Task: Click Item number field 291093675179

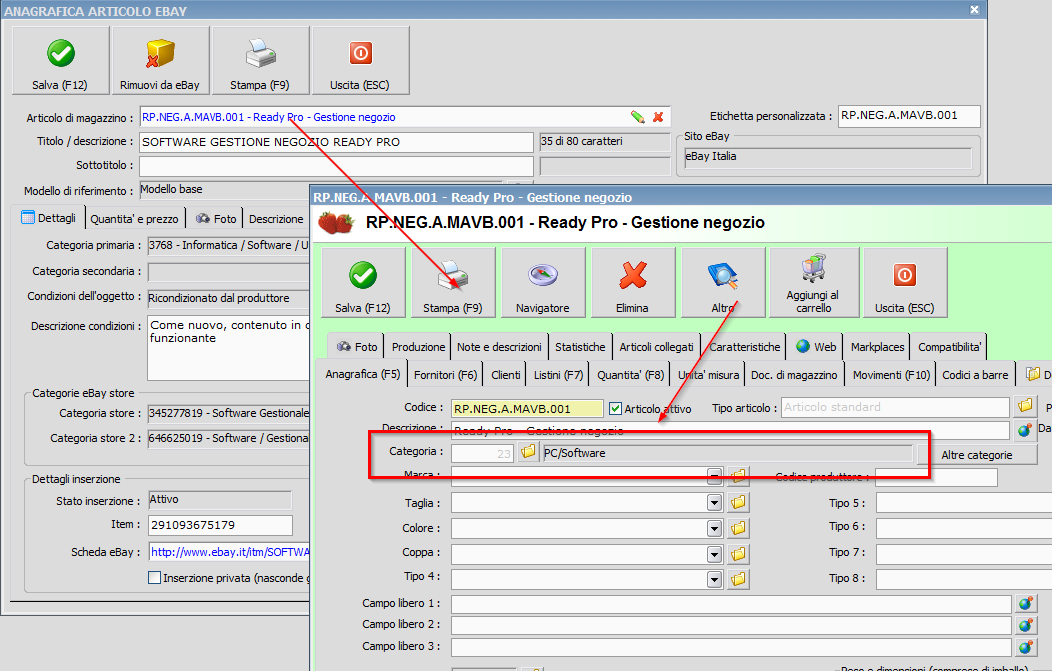Action: coord(220,525)
